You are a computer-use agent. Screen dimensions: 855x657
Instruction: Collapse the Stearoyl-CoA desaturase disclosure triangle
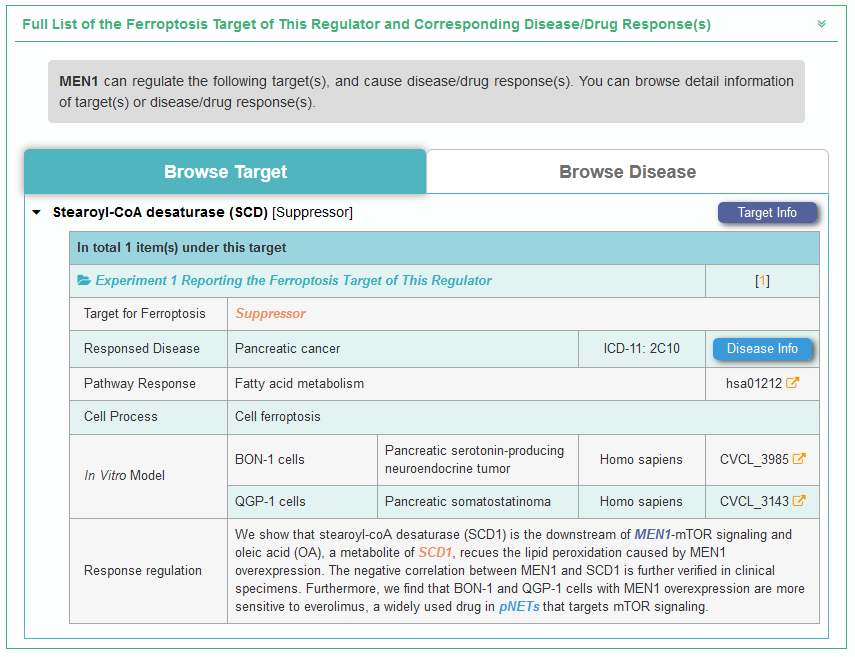[37, 213]
